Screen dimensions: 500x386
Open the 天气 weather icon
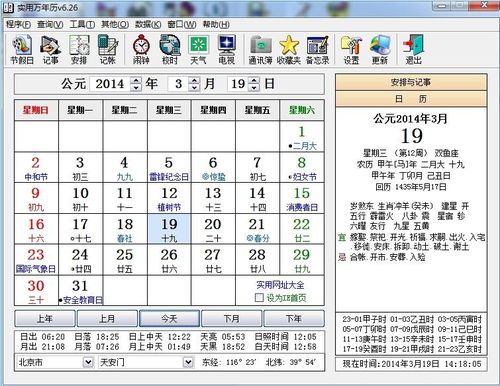(198, 49)
